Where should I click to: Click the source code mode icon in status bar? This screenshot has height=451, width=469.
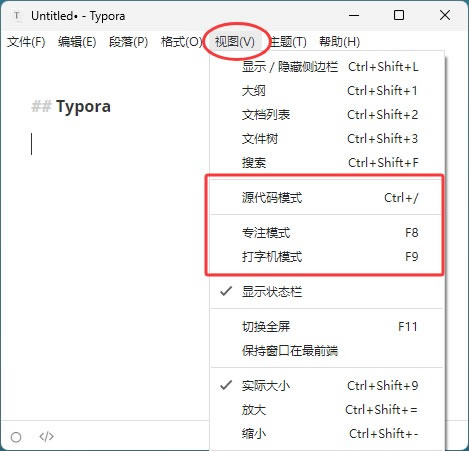tap(46, 436)
